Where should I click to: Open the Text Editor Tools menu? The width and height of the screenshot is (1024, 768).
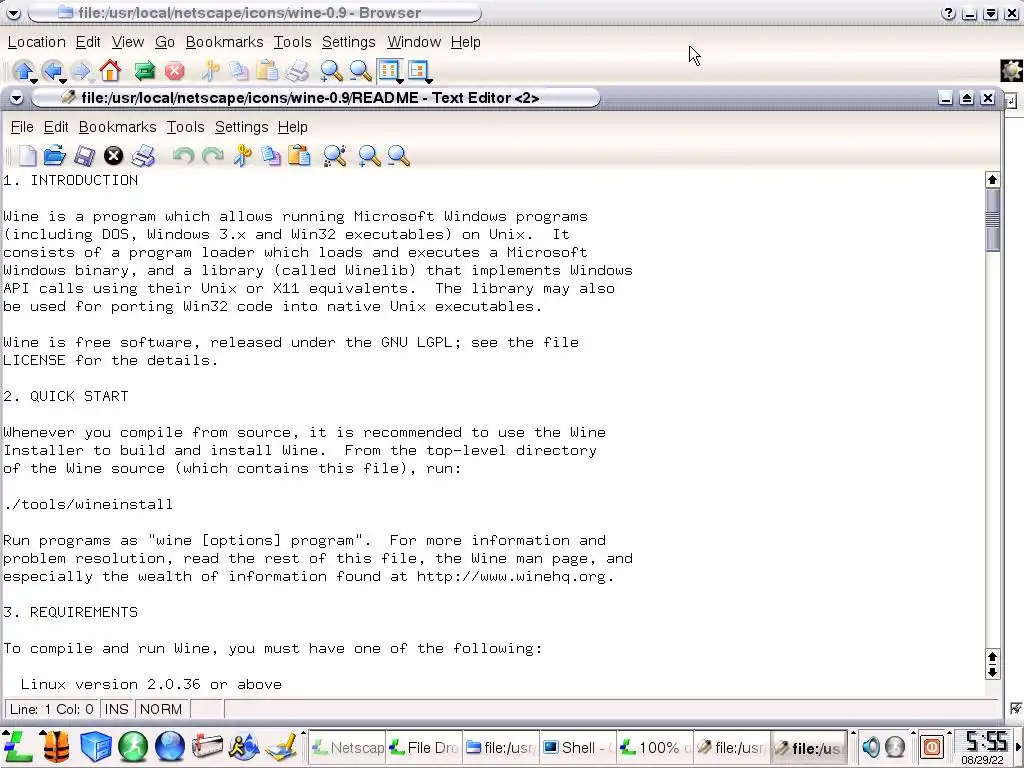pyautogui.click(x=185, y=127)
